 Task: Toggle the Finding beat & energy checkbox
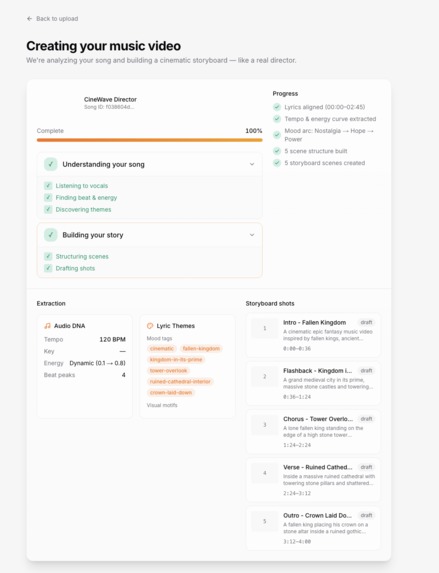[48, 197]
